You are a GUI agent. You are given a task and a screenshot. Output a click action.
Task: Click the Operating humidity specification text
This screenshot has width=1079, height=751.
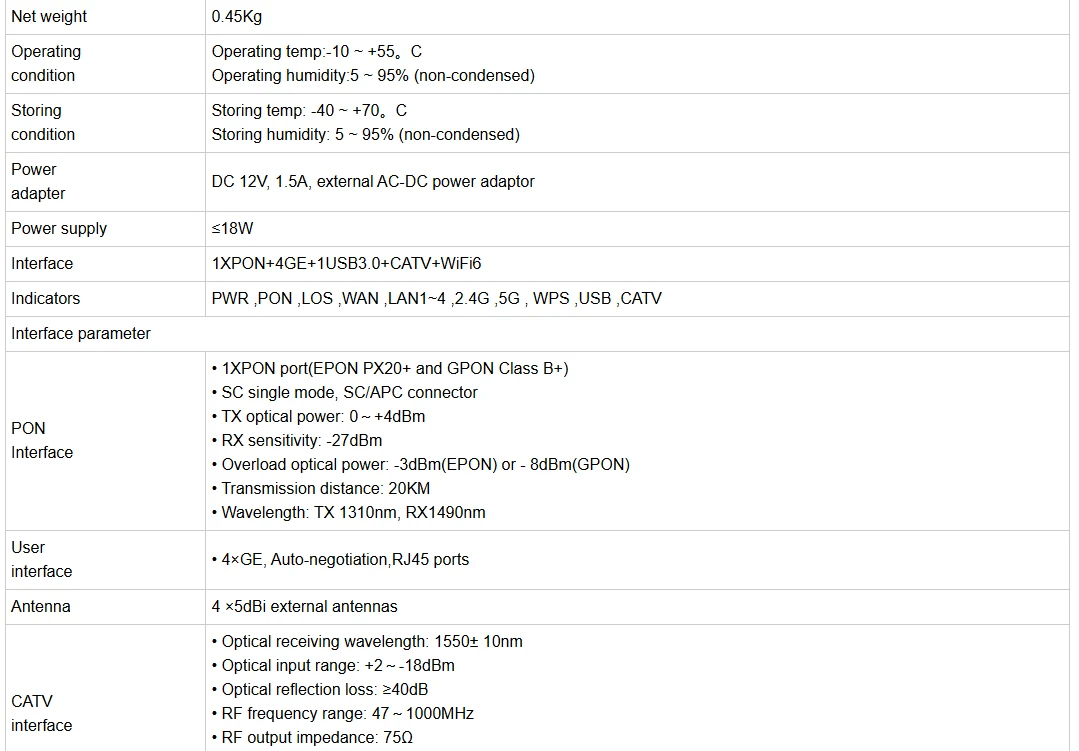pyautogui.click(x=373, y=76)
